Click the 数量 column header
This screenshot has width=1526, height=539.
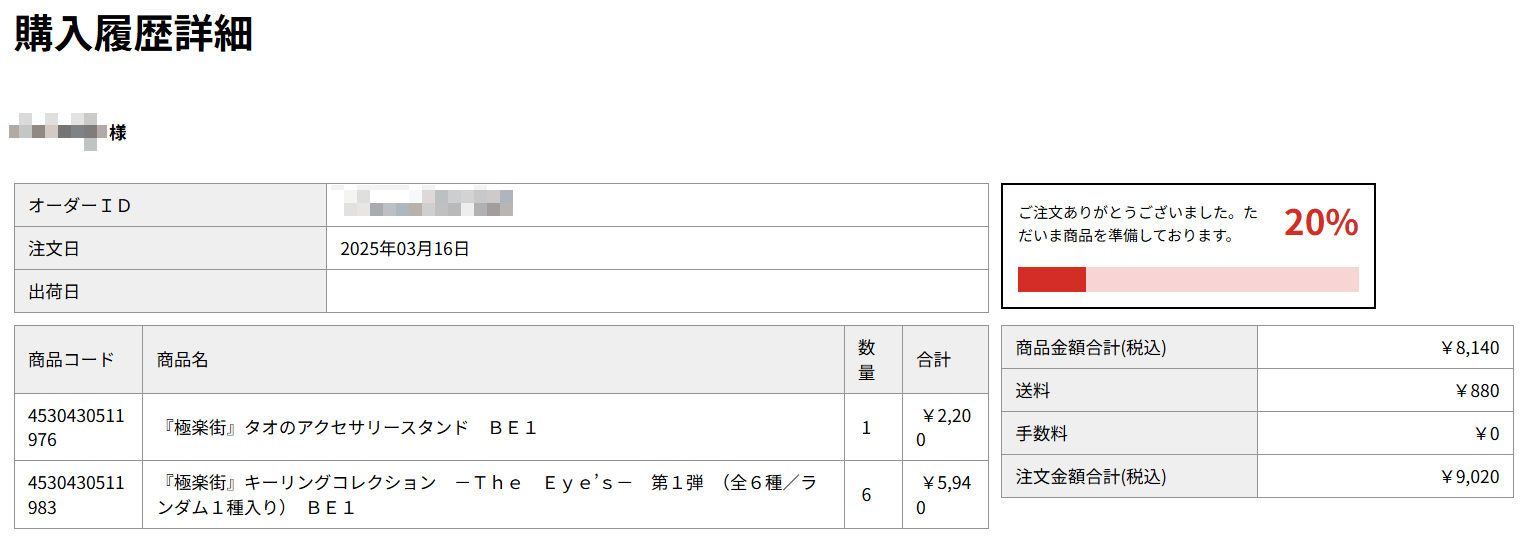866,360
